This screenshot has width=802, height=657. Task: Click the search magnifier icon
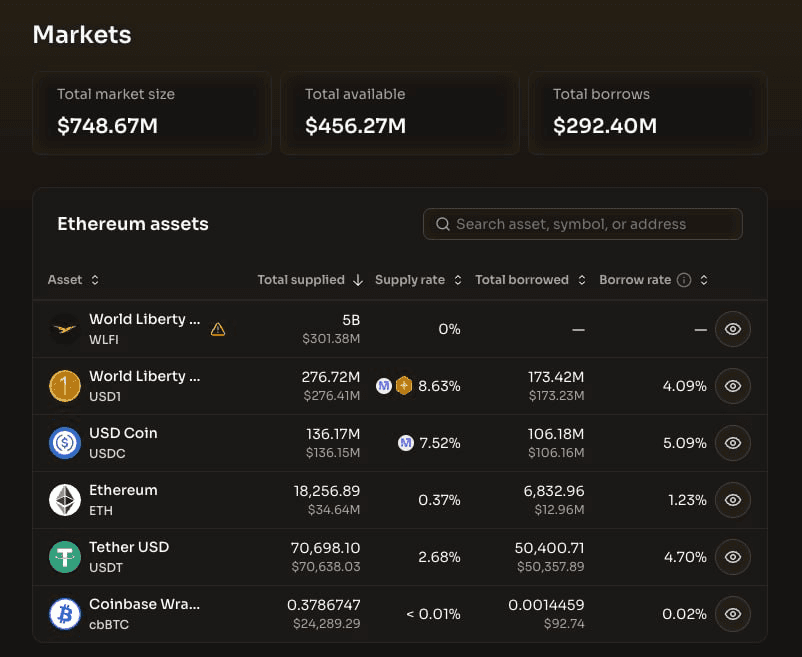[x=443, y=224]
